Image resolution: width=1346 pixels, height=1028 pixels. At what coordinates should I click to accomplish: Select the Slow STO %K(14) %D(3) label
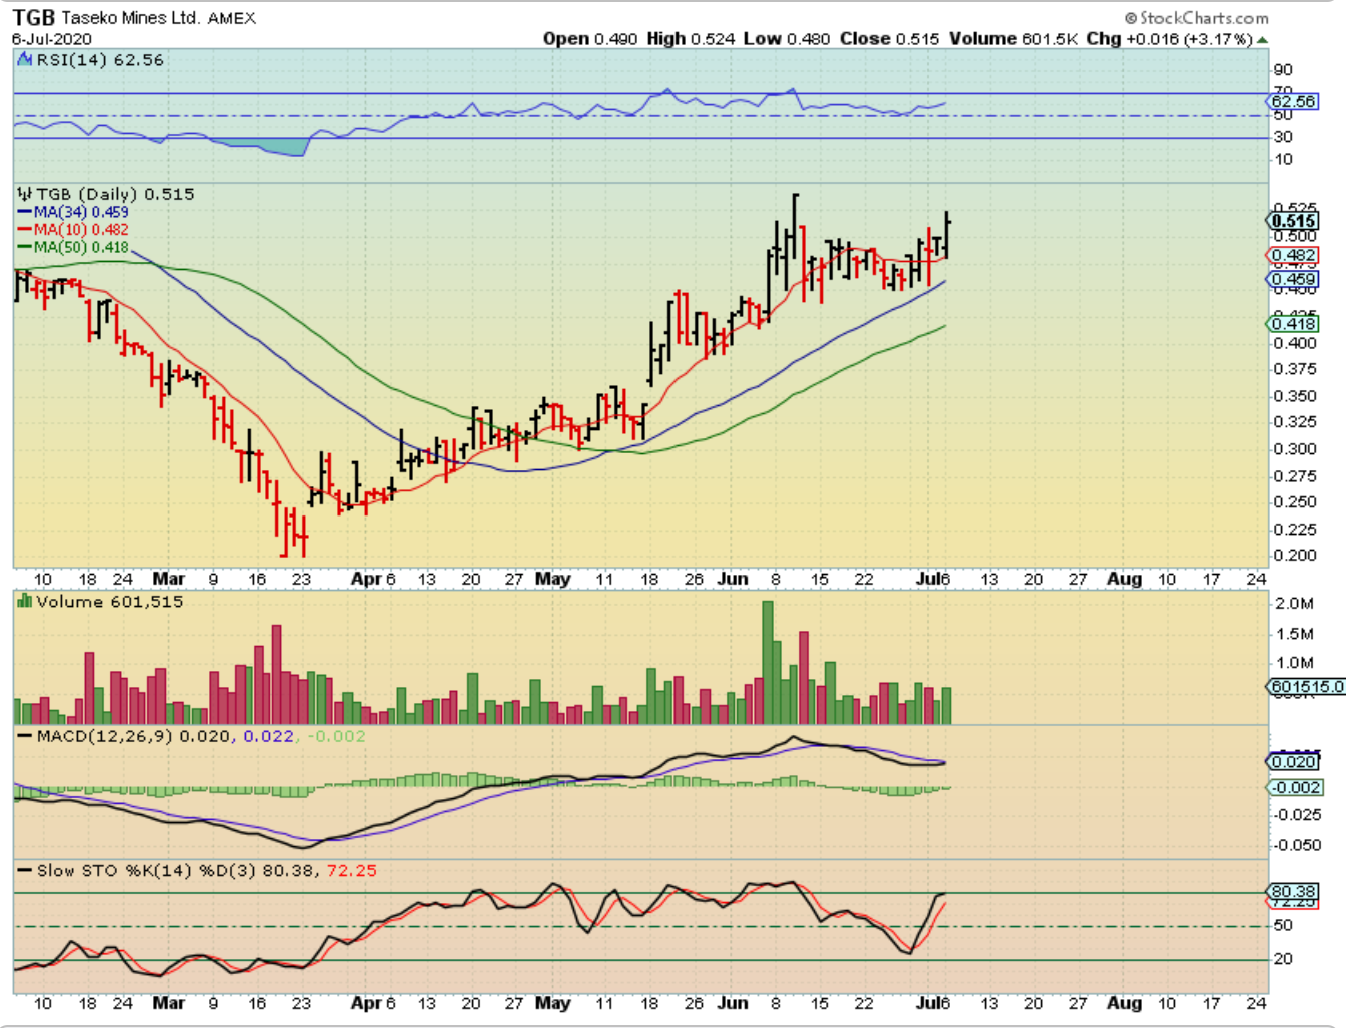tap(147, 870)
